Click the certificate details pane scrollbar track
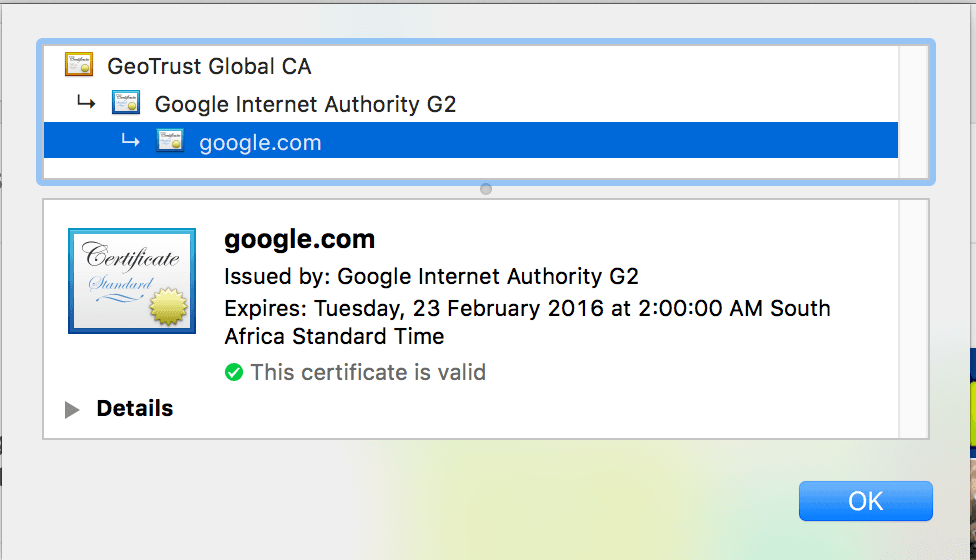976x560 pixels. (913, 319)
